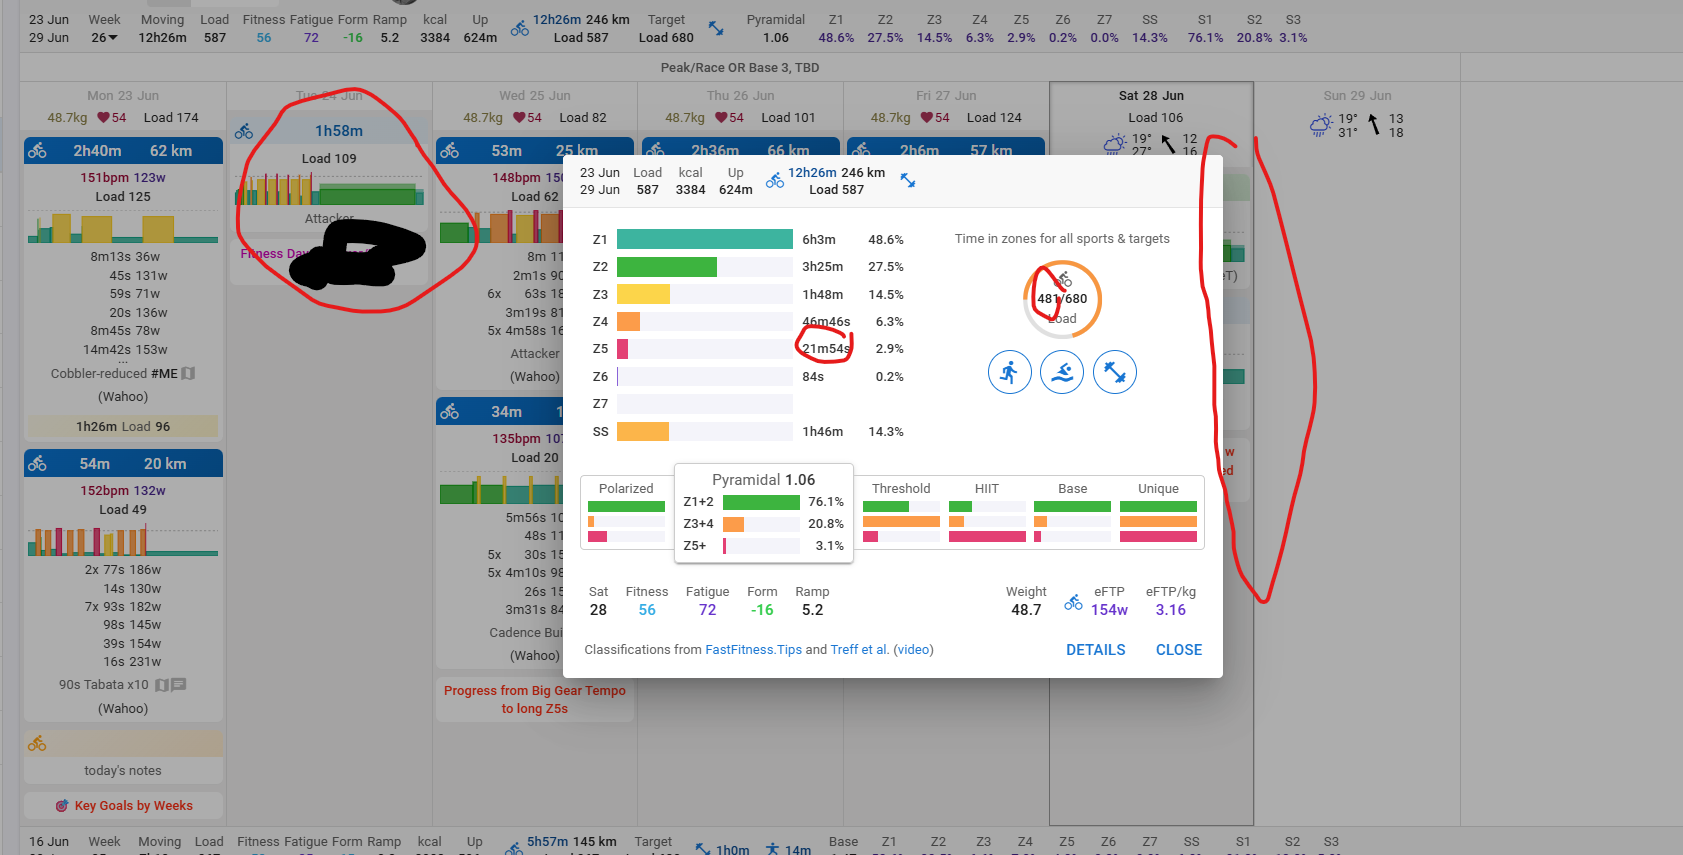This screenshot has width=1683, height=855.
Task: Open the FastFitness.Tips link
Action: 753,650
